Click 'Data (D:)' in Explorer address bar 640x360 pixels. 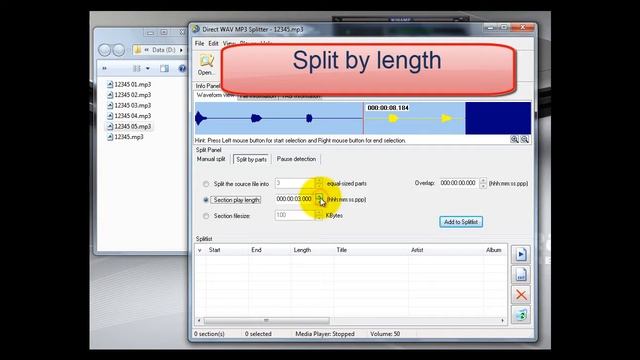[x=164, y=50]
